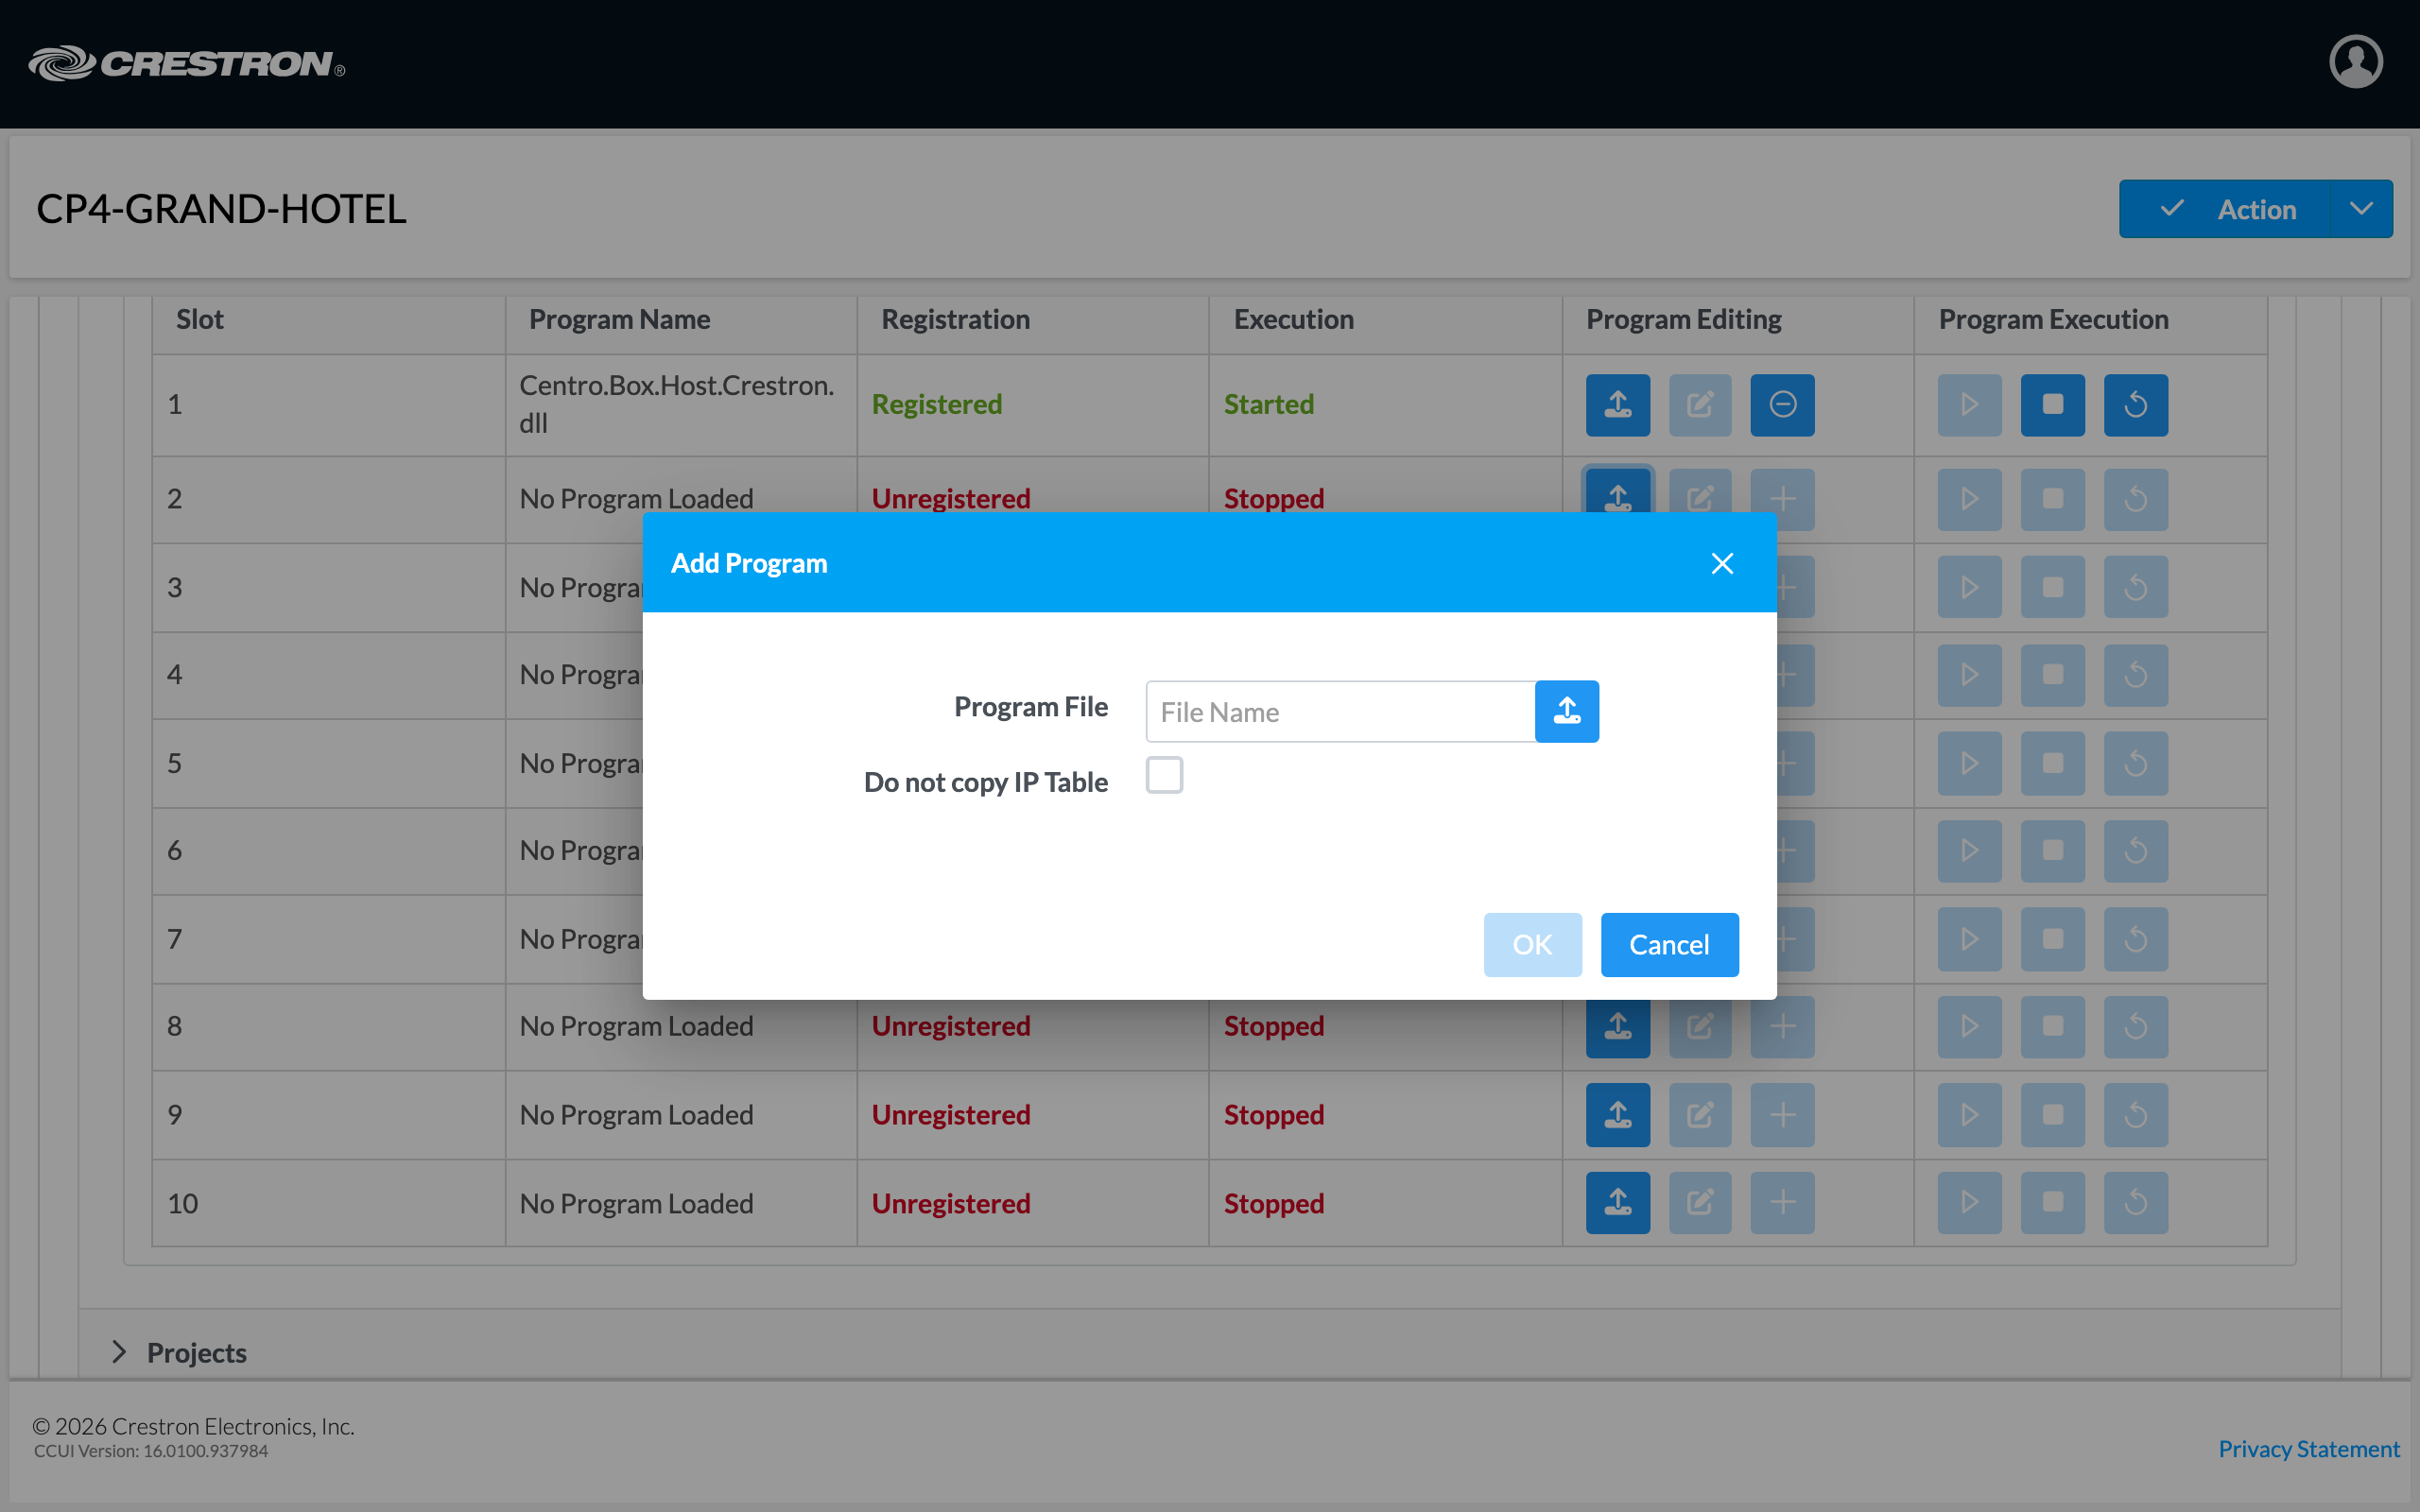
Task: Click into the Program File name field
Action: coord(1340,711)
